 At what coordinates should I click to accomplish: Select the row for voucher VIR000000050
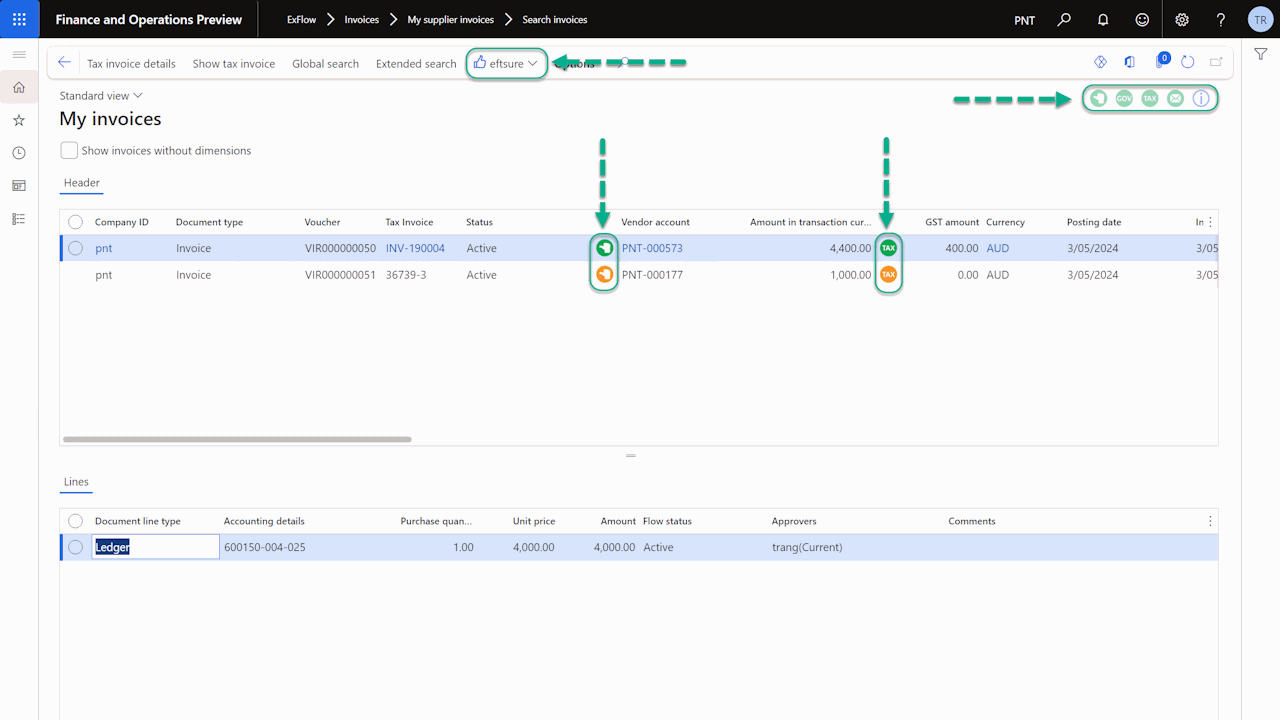[76, 248]
